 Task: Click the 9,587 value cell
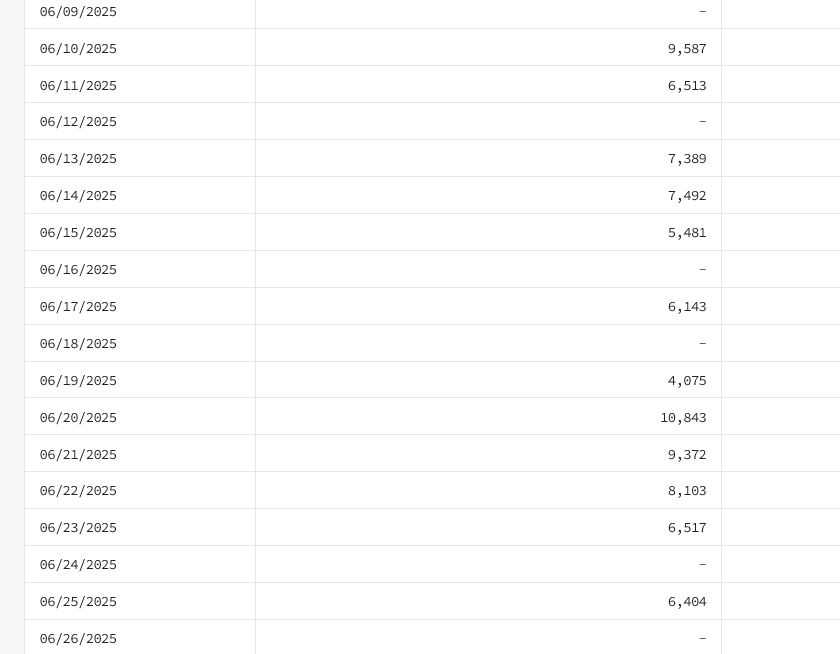pos(489,48)
